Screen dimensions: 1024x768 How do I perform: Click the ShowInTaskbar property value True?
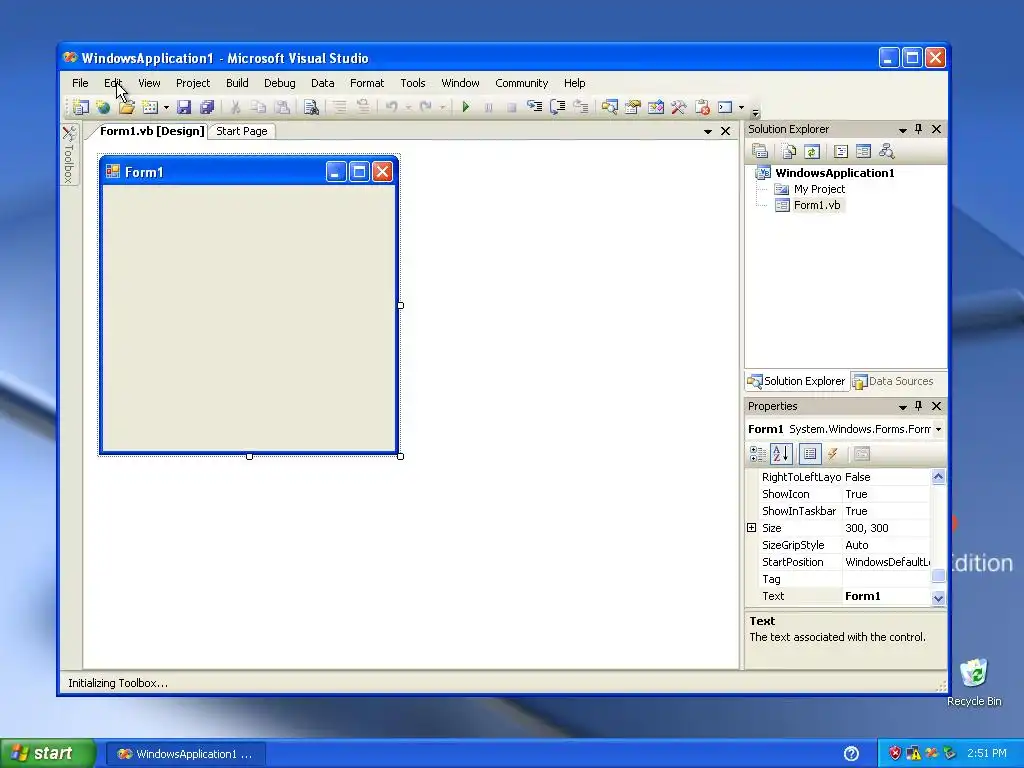pyautogui.click(x=856, y=511)
